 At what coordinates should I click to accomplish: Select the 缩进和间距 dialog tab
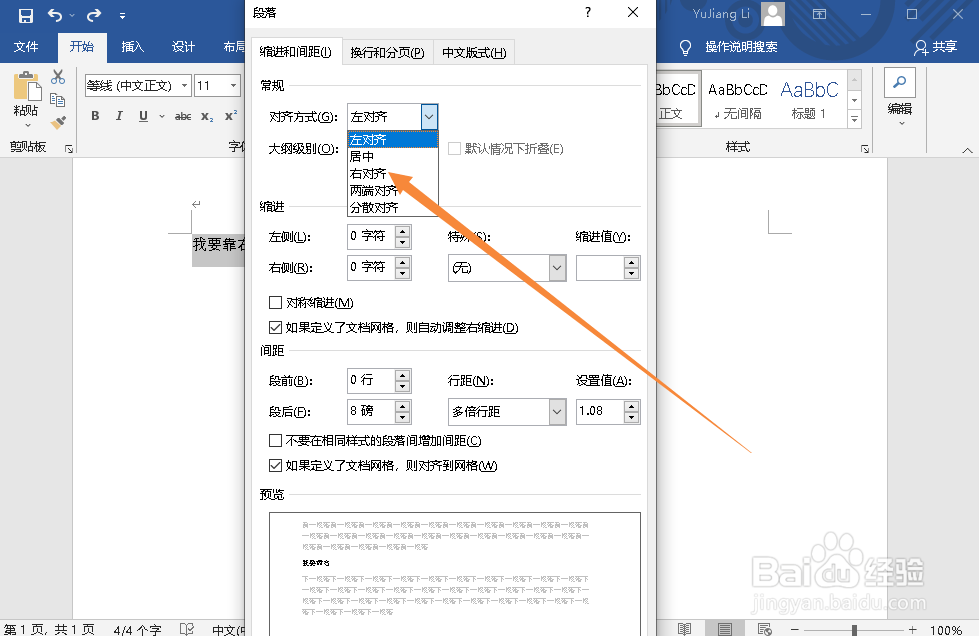pos(296,52)
